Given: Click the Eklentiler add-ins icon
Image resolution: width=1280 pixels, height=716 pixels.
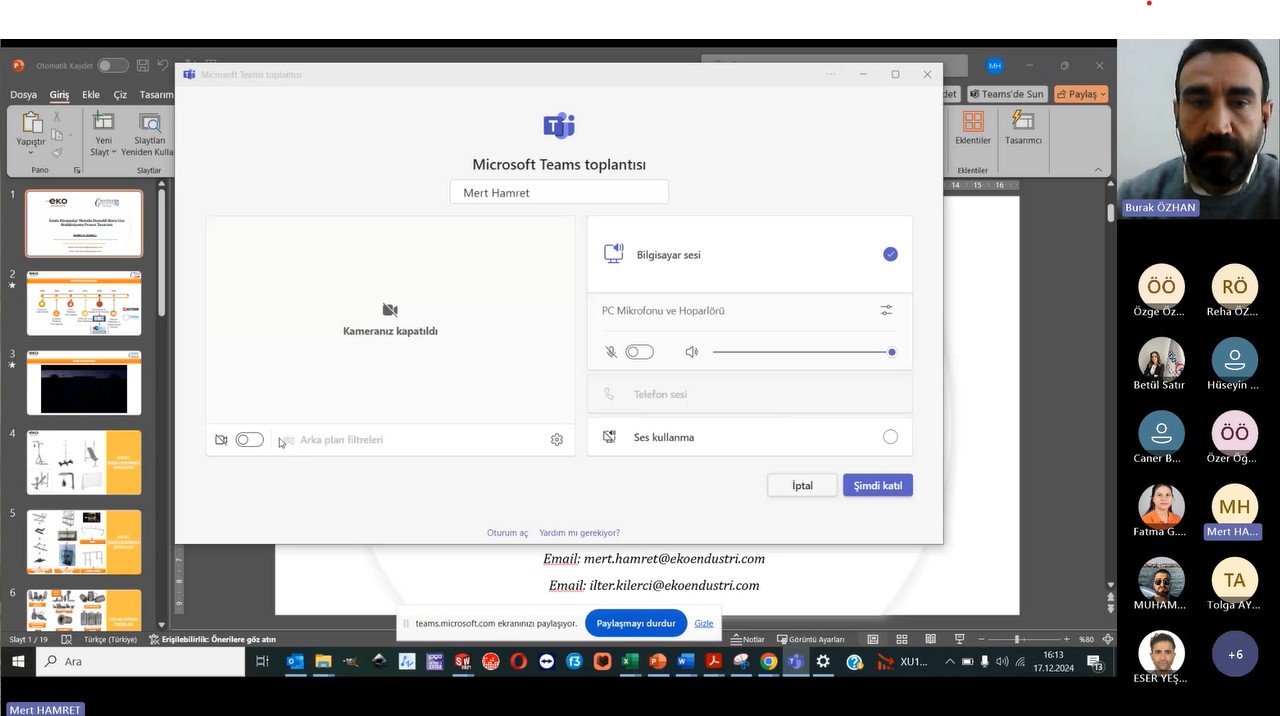Looking at the screenshot, I should [972, 122].
